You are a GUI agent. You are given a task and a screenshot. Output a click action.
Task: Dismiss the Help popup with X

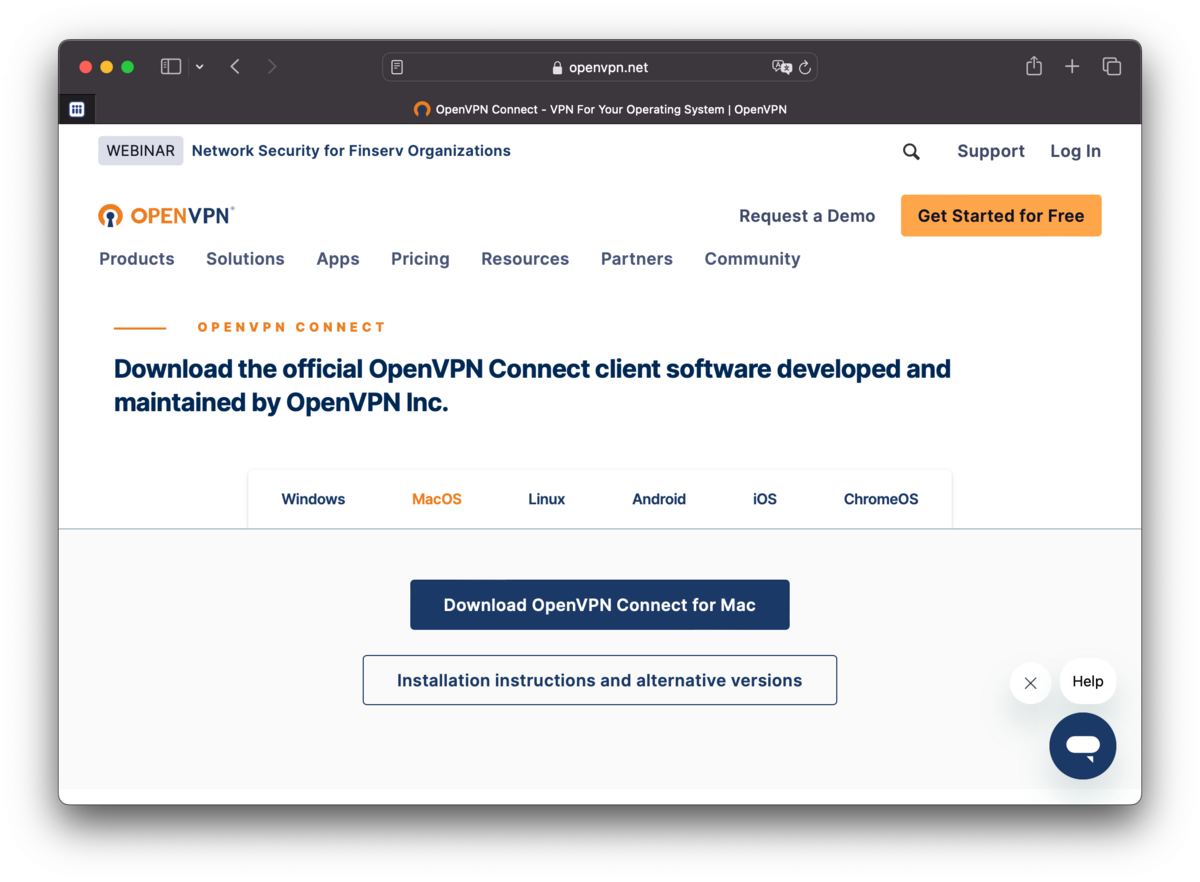(1030, 683)
